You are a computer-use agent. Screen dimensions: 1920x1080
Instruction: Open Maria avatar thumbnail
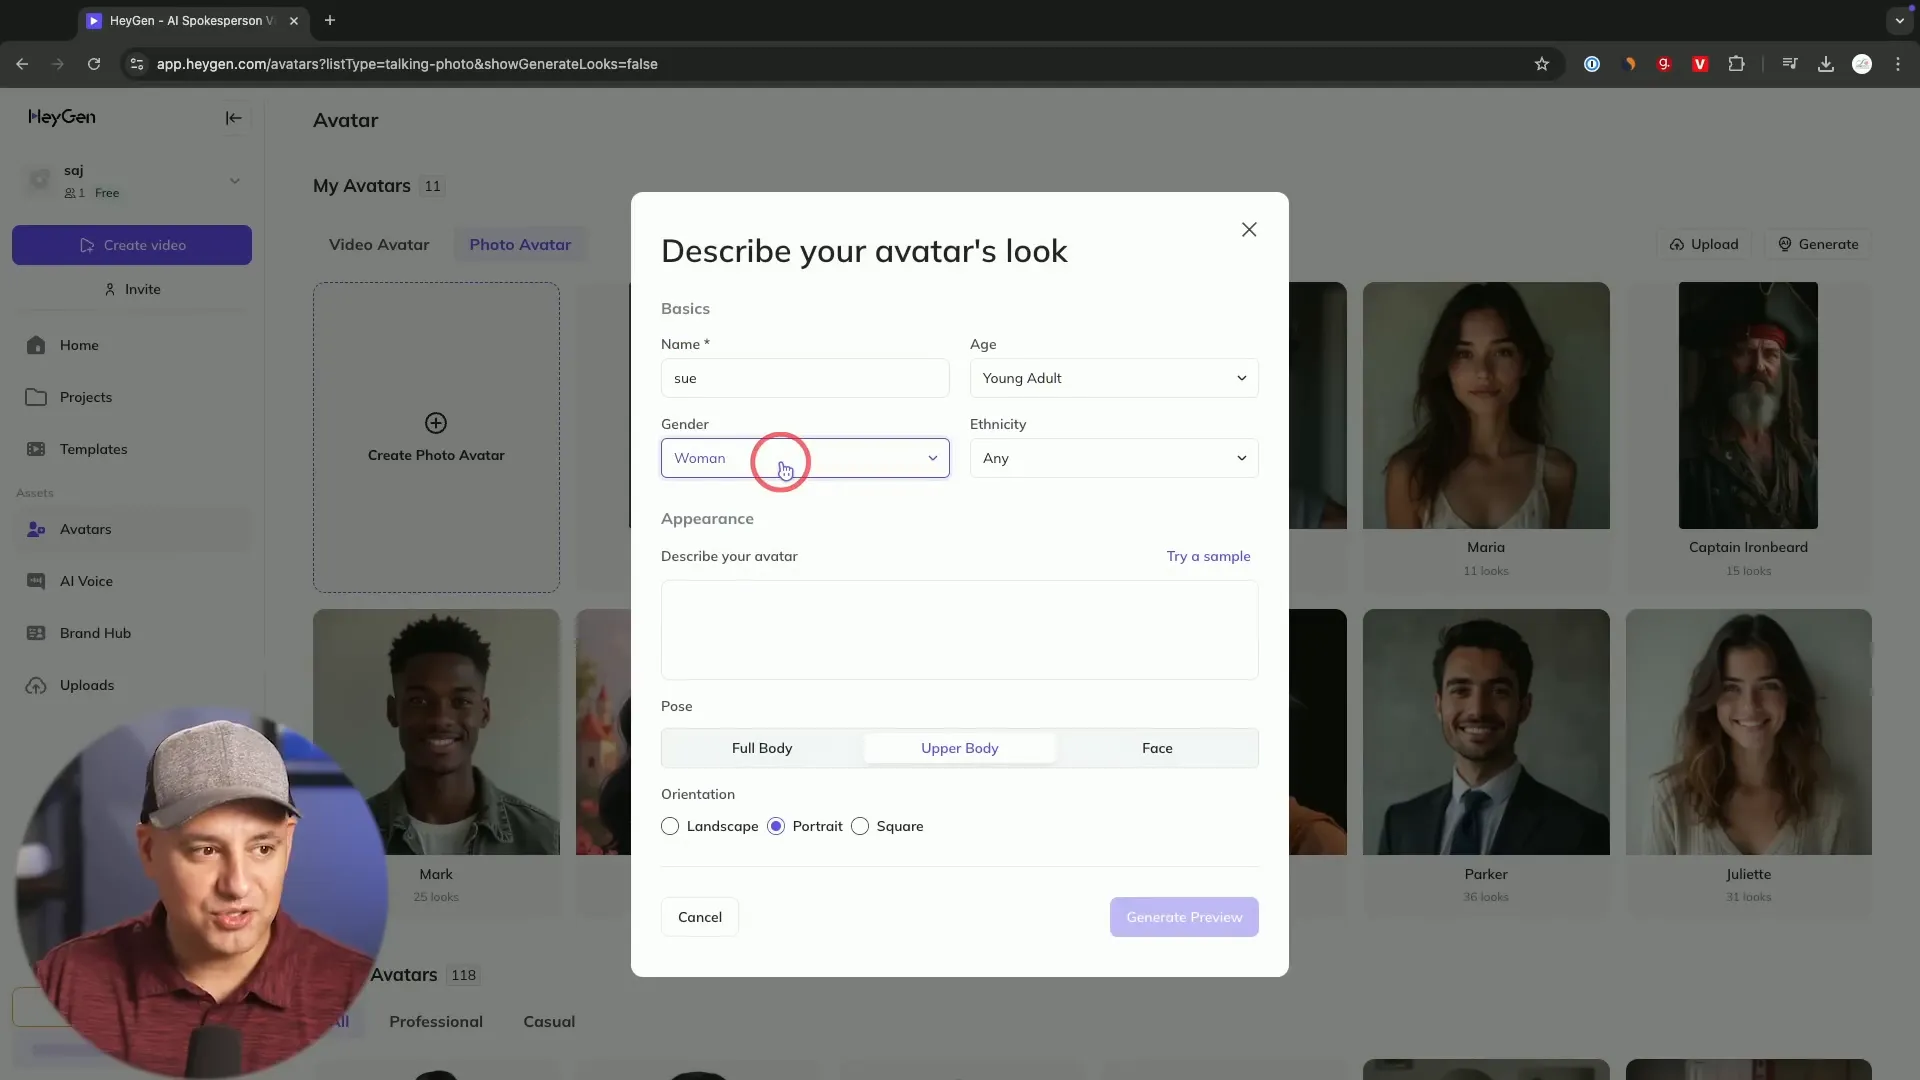point(1486,405)
